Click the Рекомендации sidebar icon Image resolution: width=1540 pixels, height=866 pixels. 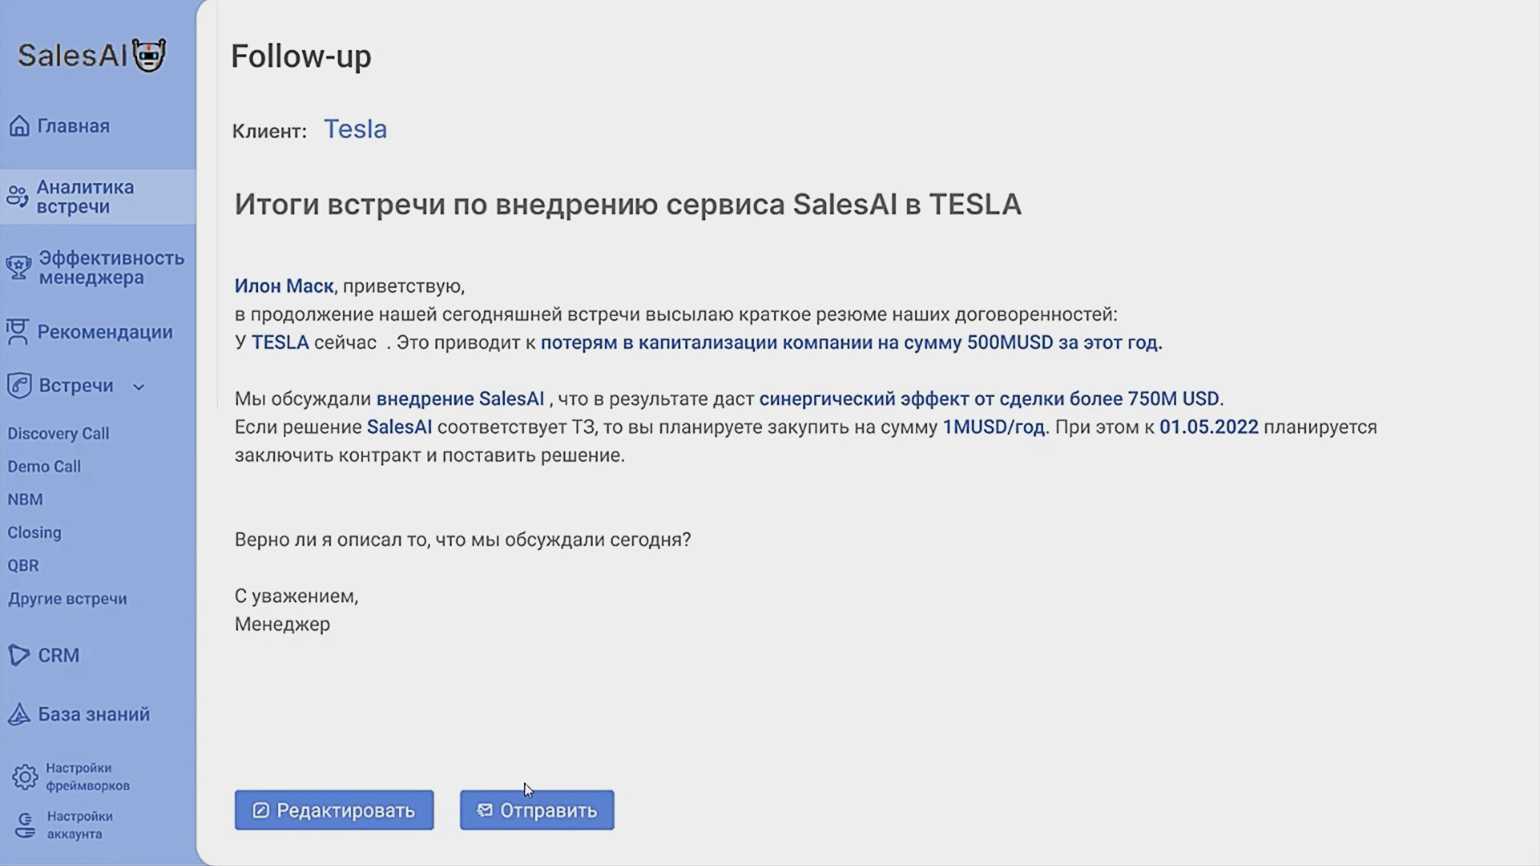[x=18, y=332]
